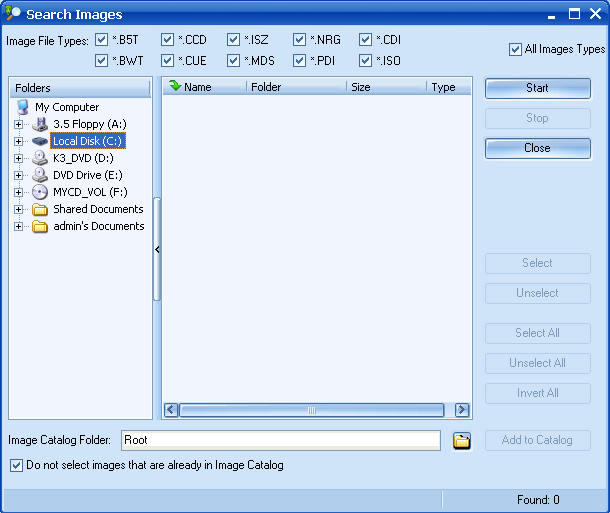This screenshot has height=513, width=610.
Task: Select 'K3_DVD (D:)' tree label
Action: click(83, 158)
